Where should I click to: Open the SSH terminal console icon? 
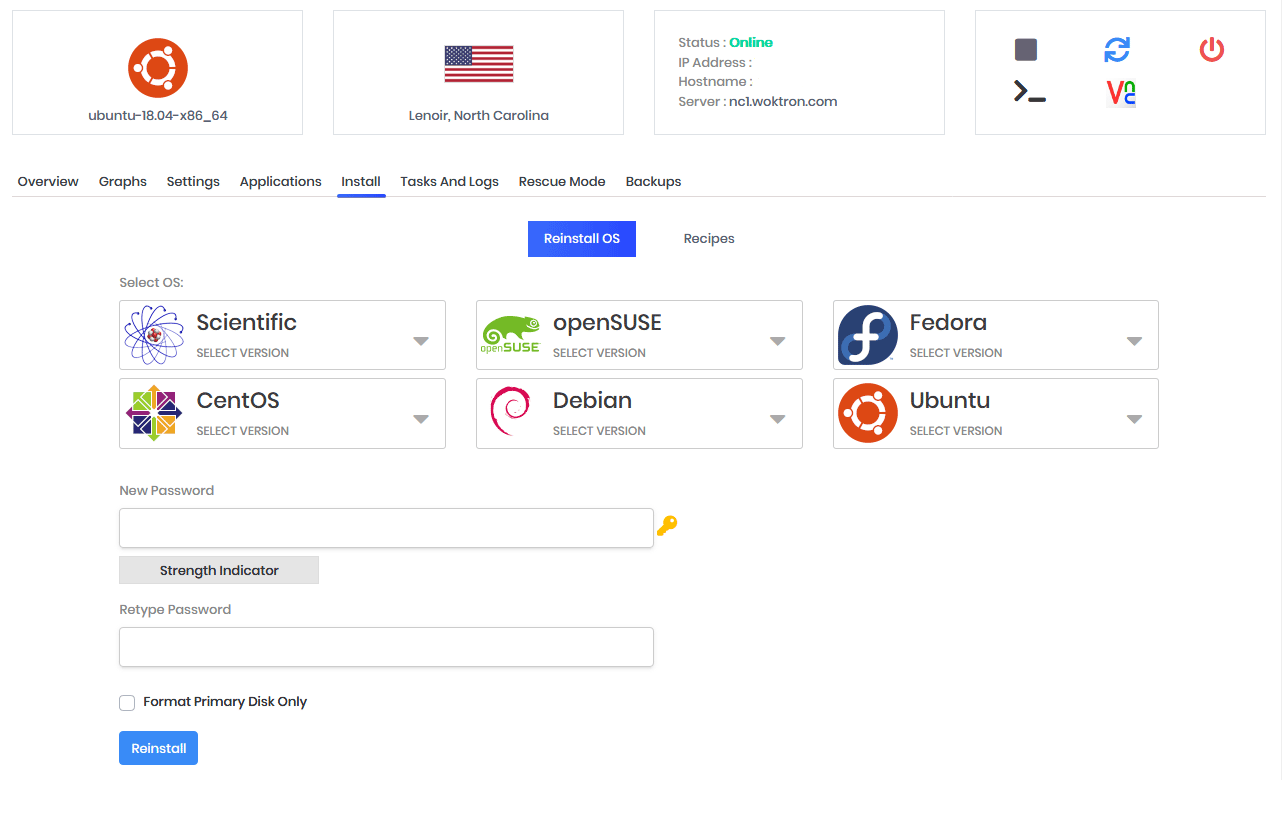click(x=1029, y=92)
